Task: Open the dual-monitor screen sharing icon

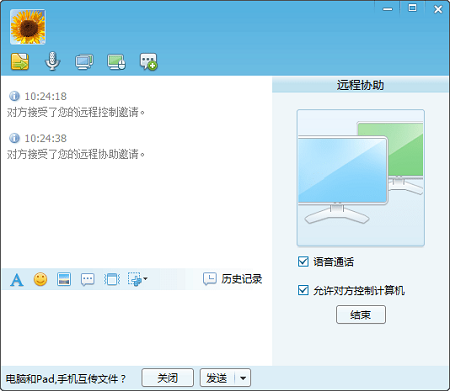Action: click(84, 62)
